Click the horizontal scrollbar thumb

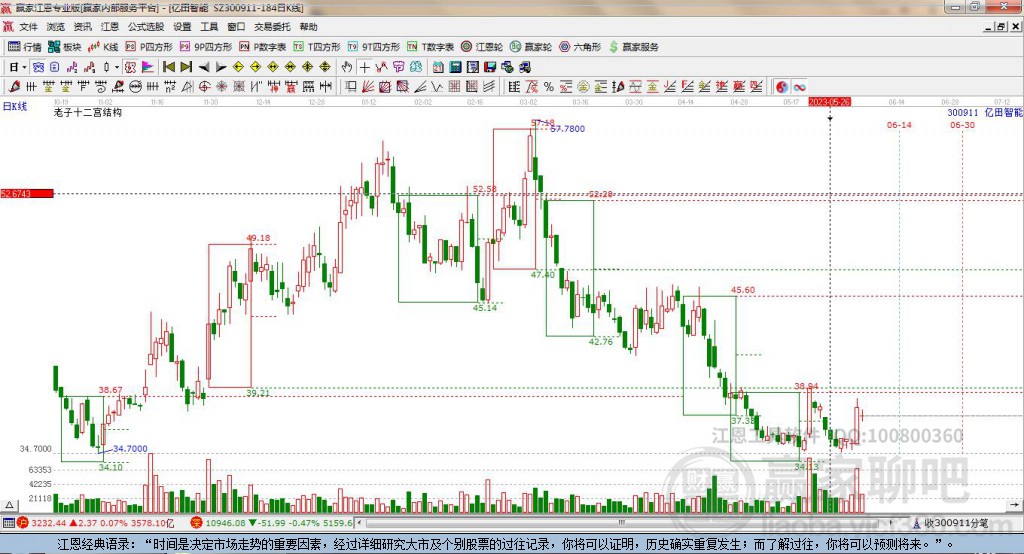621,523
